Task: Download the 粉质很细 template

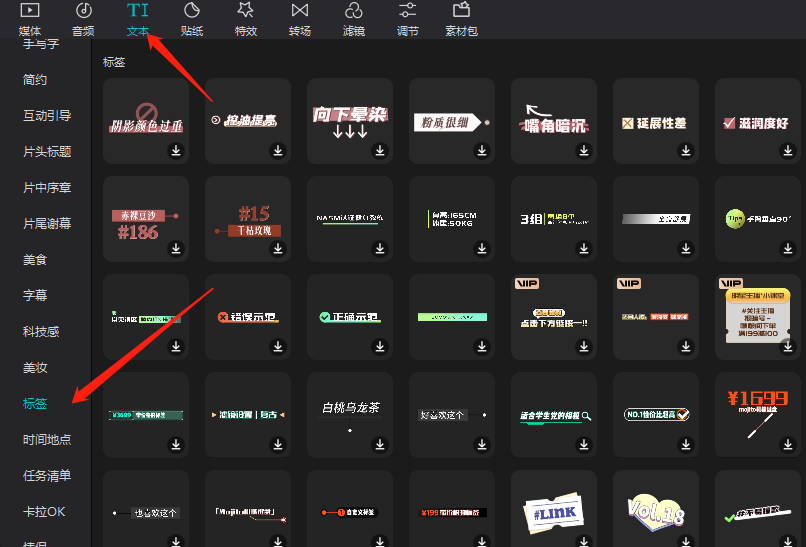Action: click(482, 151)
